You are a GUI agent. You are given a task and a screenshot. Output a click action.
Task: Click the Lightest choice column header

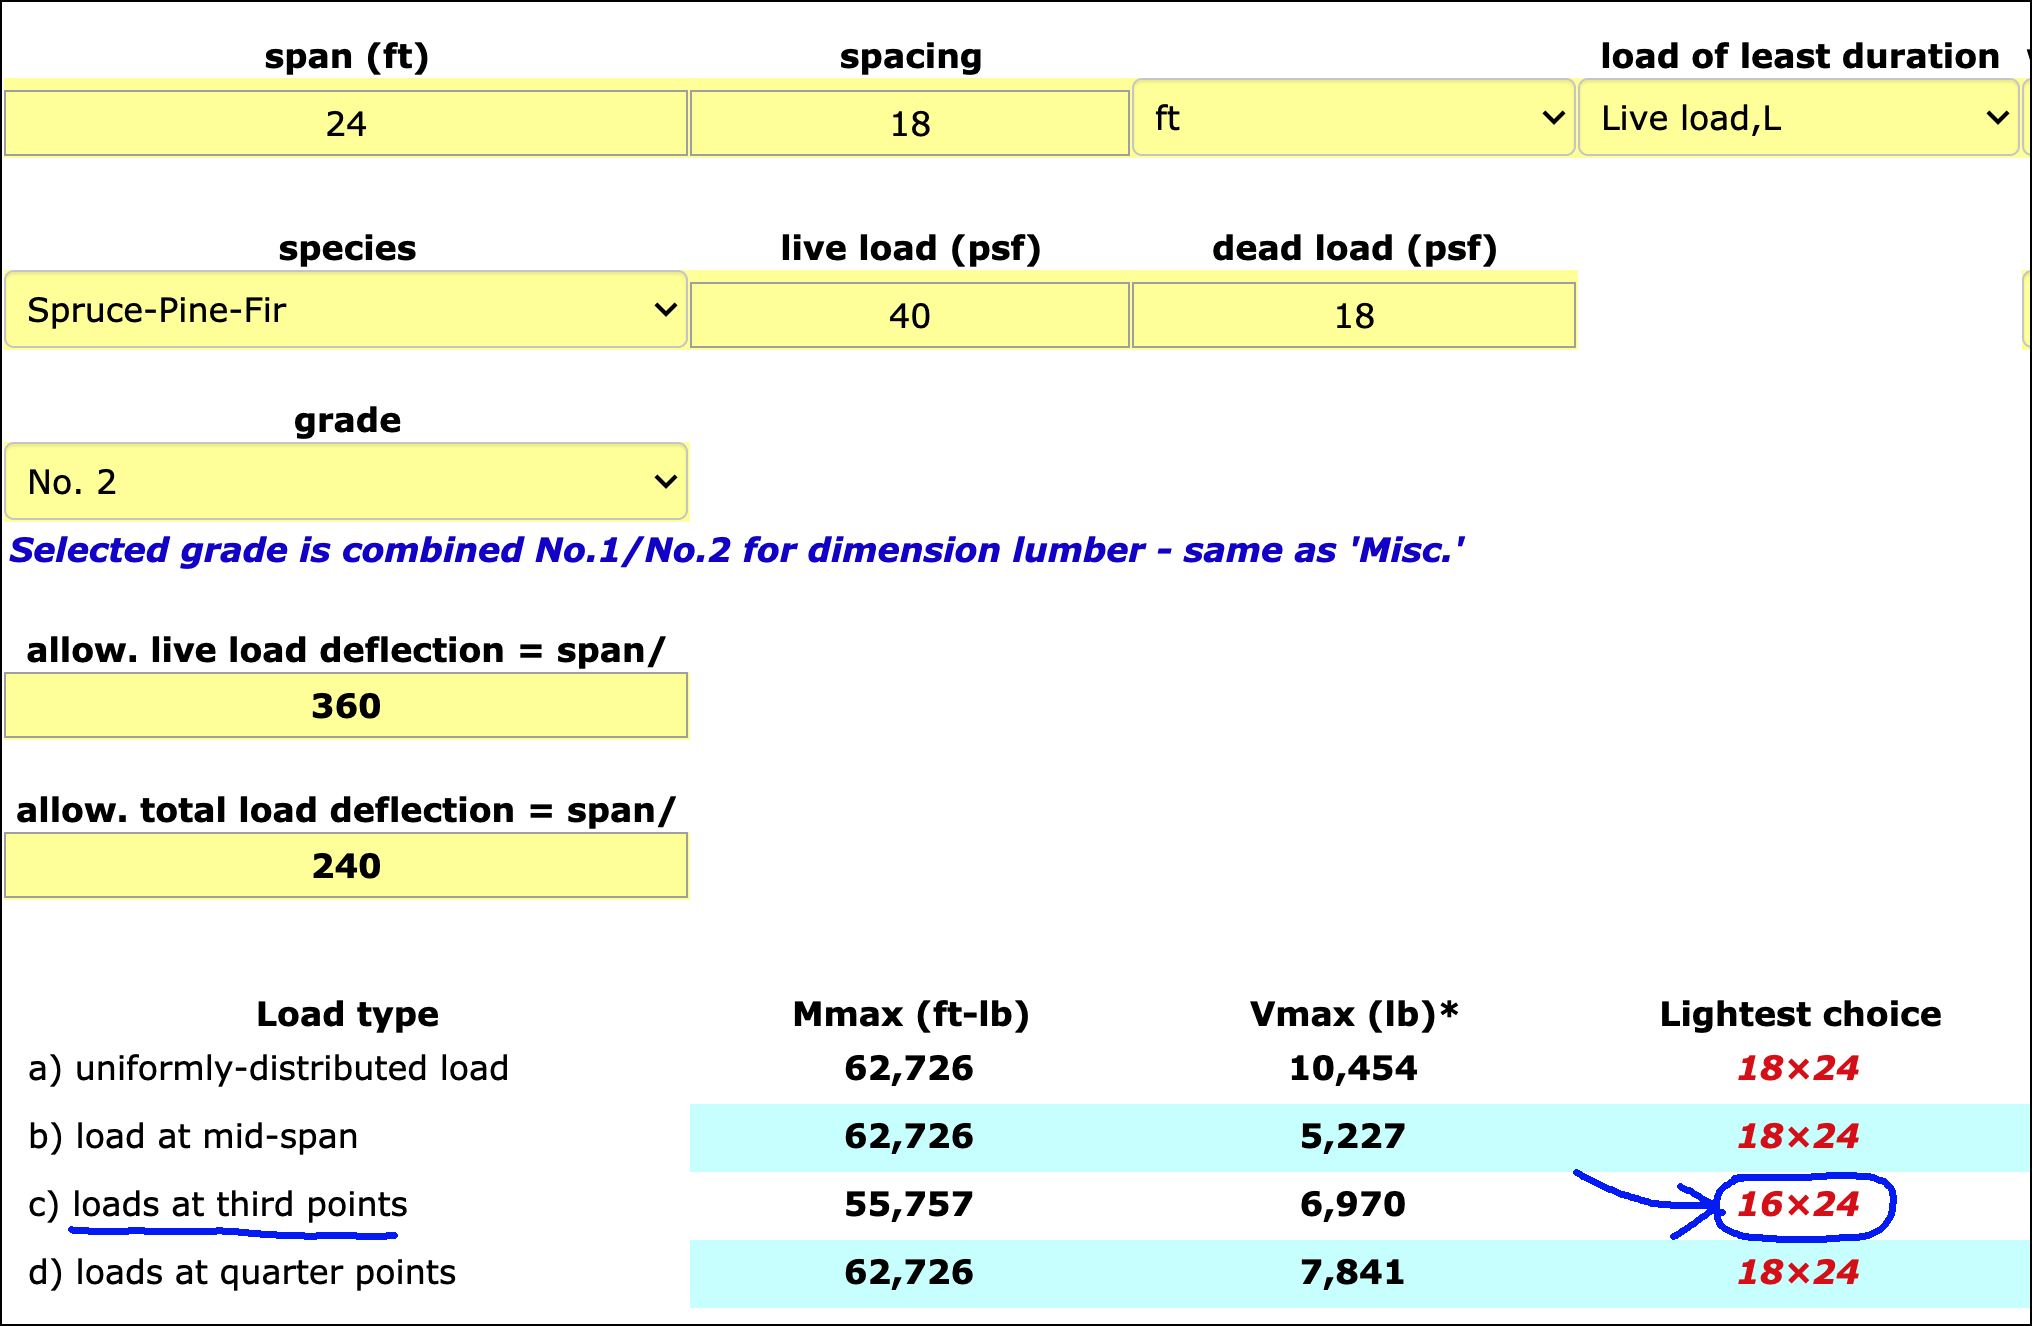1800,1014
